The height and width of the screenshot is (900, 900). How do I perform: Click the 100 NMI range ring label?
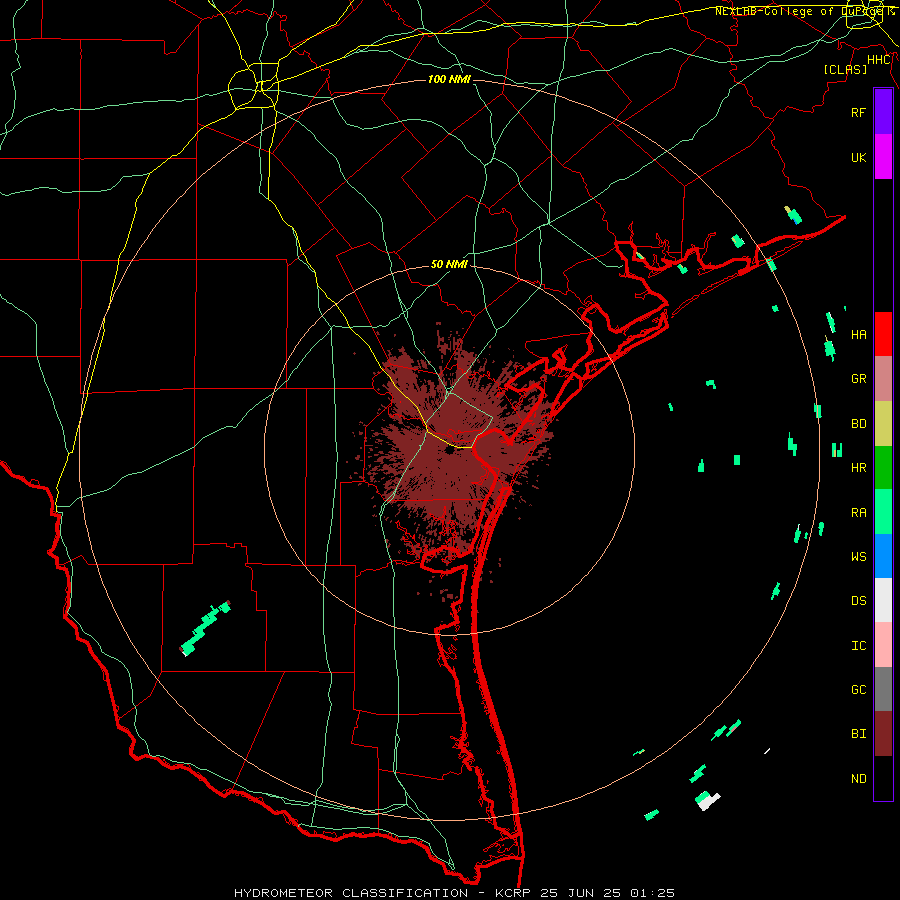tap(449, 79)
